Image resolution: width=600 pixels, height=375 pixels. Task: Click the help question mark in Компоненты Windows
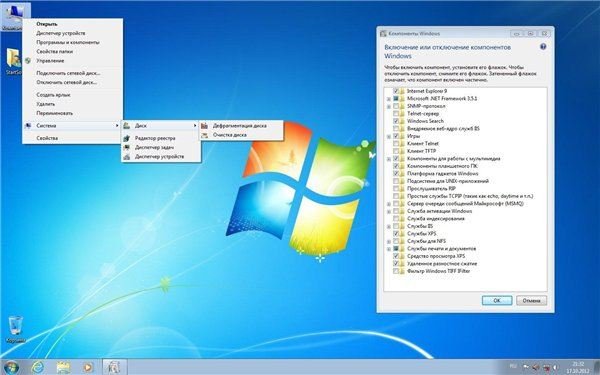(x=543, y=47)
